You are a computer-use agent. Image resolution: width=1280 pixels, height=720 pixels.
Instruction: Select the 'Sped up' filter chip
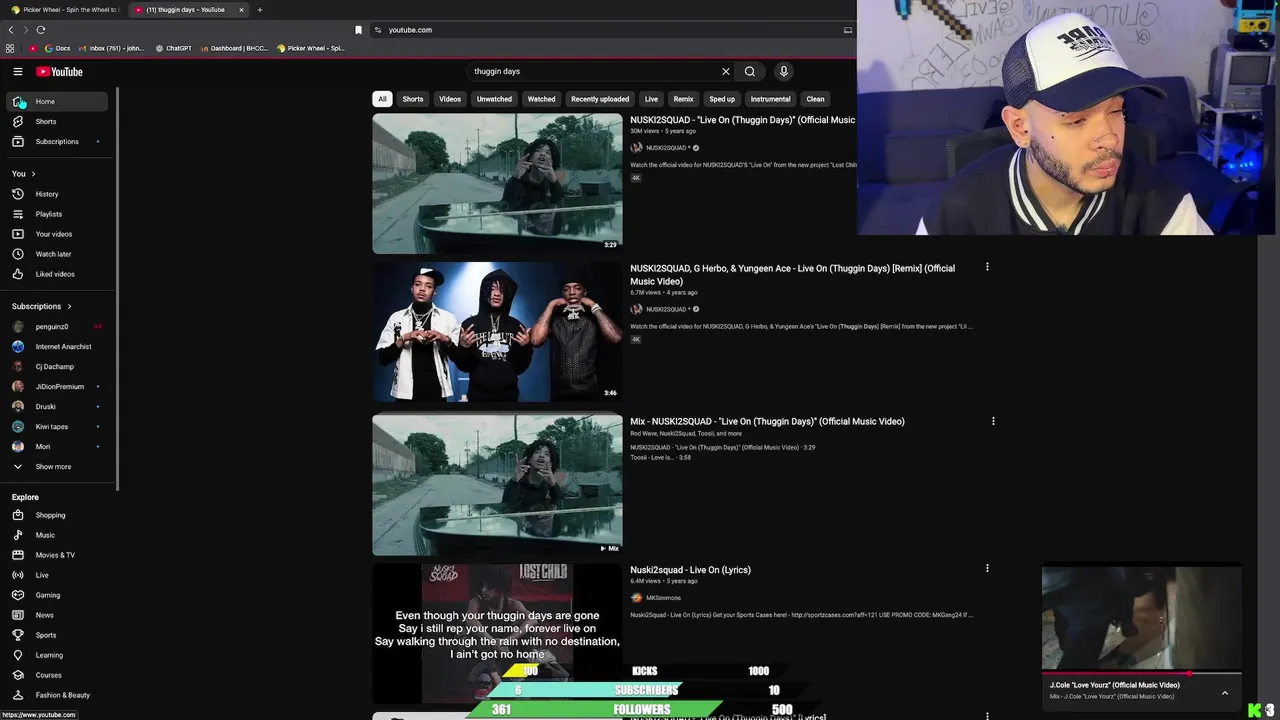722,99
